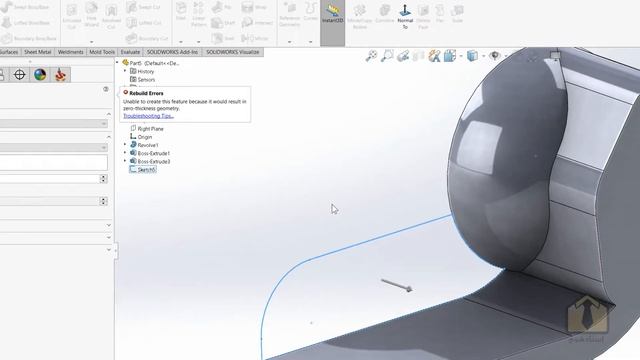The image size is (640, 360).
Task: Toggle Hide/Show Items eye icon
Action: click(x=495, y=56)
